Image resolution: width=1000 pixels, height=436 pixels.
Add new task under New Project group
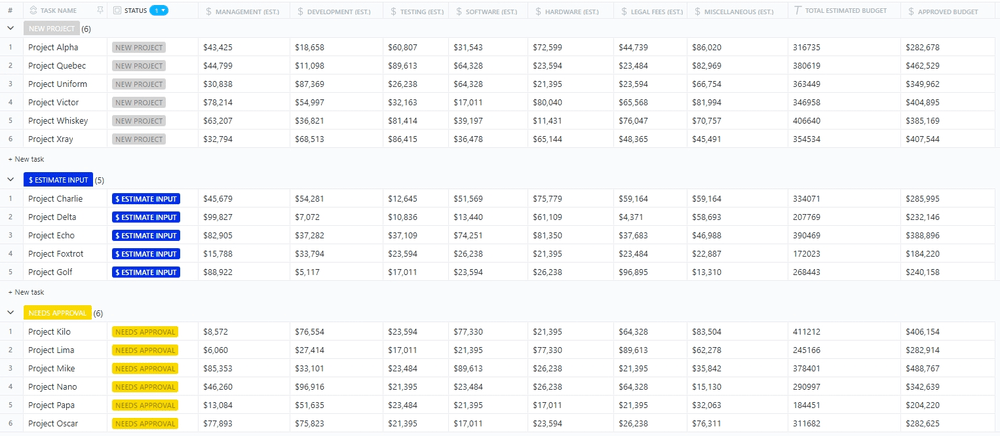click(x=26, y=159)
